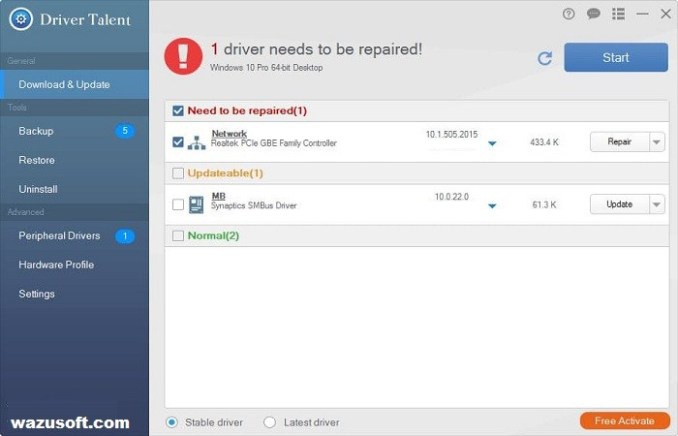This screenshot has height=436, width=678.
Task: Click the red exclamation alert icon
Action: pyautogui.click(x=183, y=56)
